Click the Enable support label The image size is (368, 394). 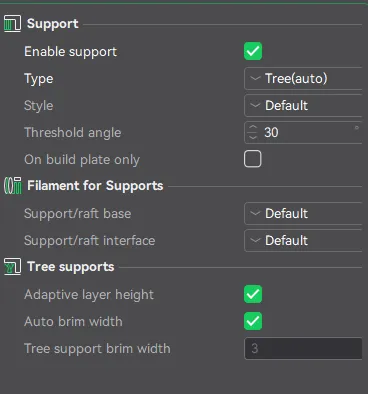point(70,52)
